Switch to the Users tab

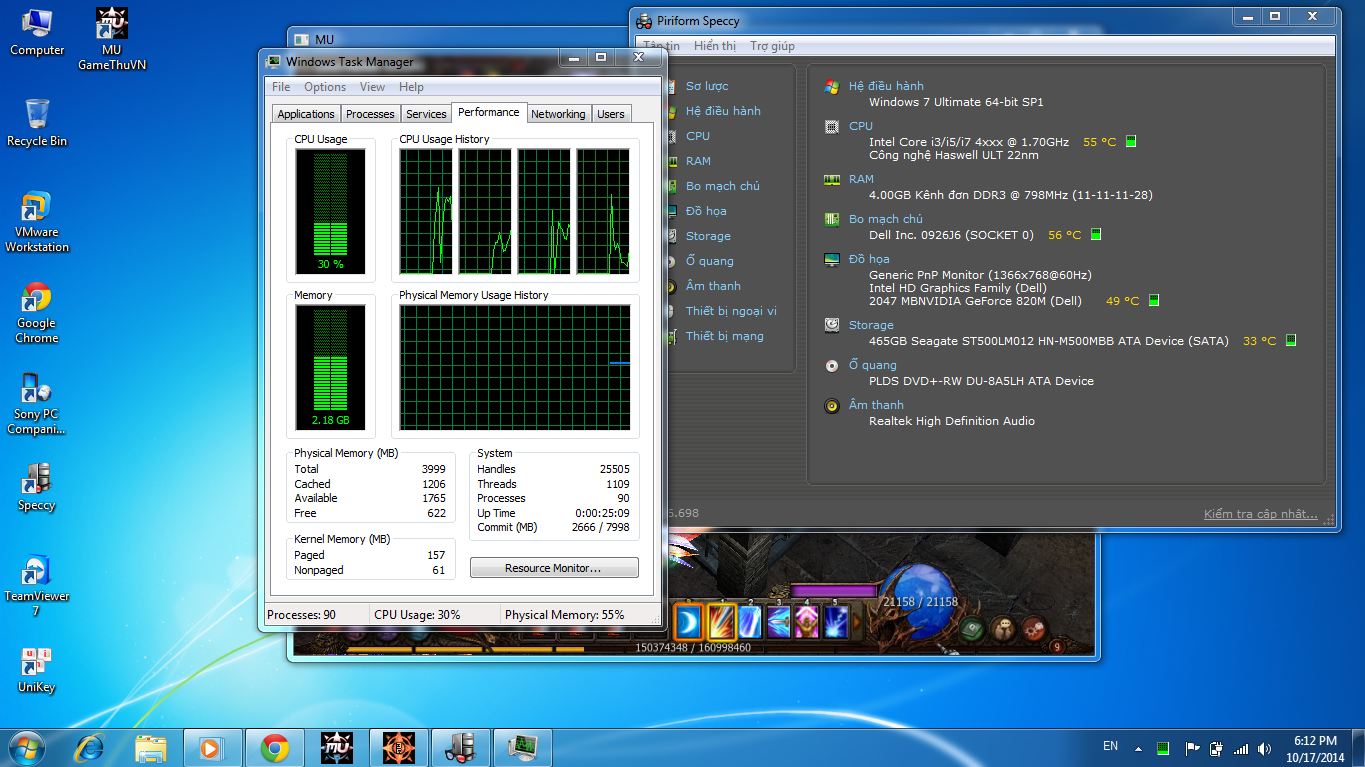pyautogui.click(x=610, y=114)
